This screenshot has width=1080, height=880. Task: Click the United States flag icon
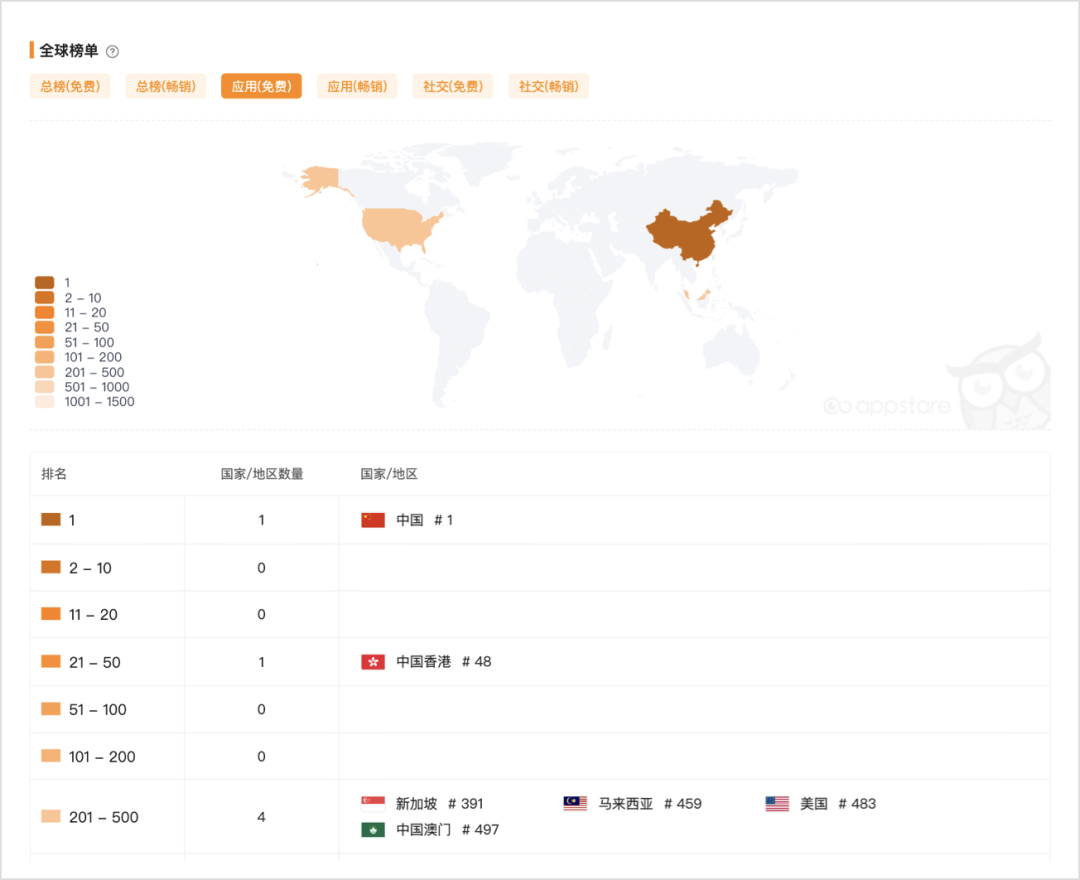coord(777,804)
